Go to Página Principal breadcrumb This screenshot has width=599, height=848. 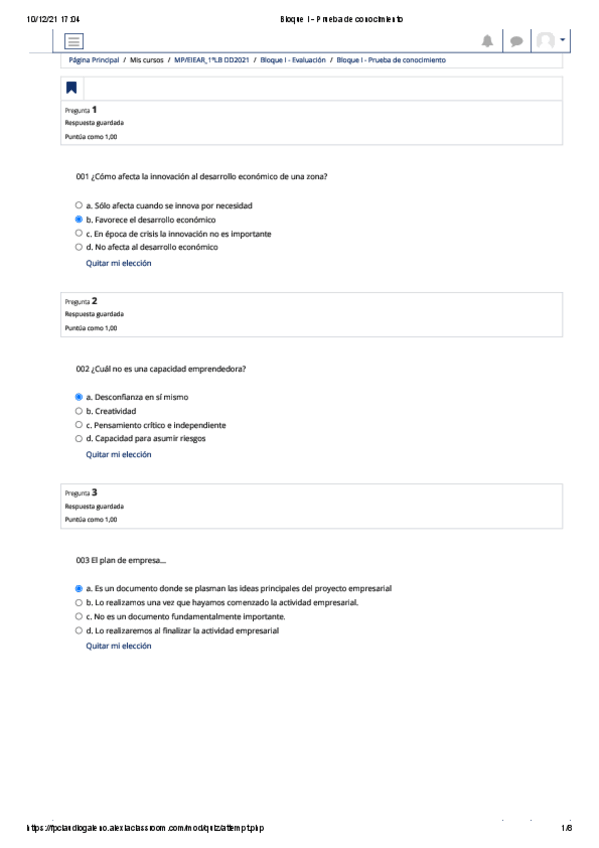click(x=94, y=60)
